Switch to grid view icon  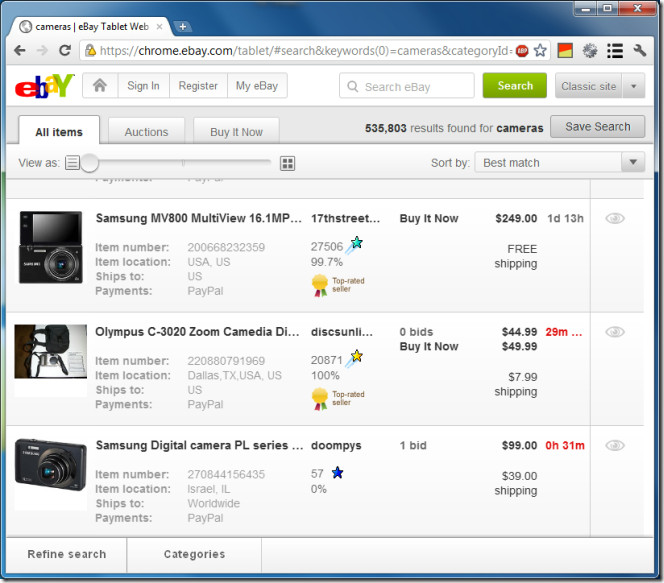click(x=288, y=163)
